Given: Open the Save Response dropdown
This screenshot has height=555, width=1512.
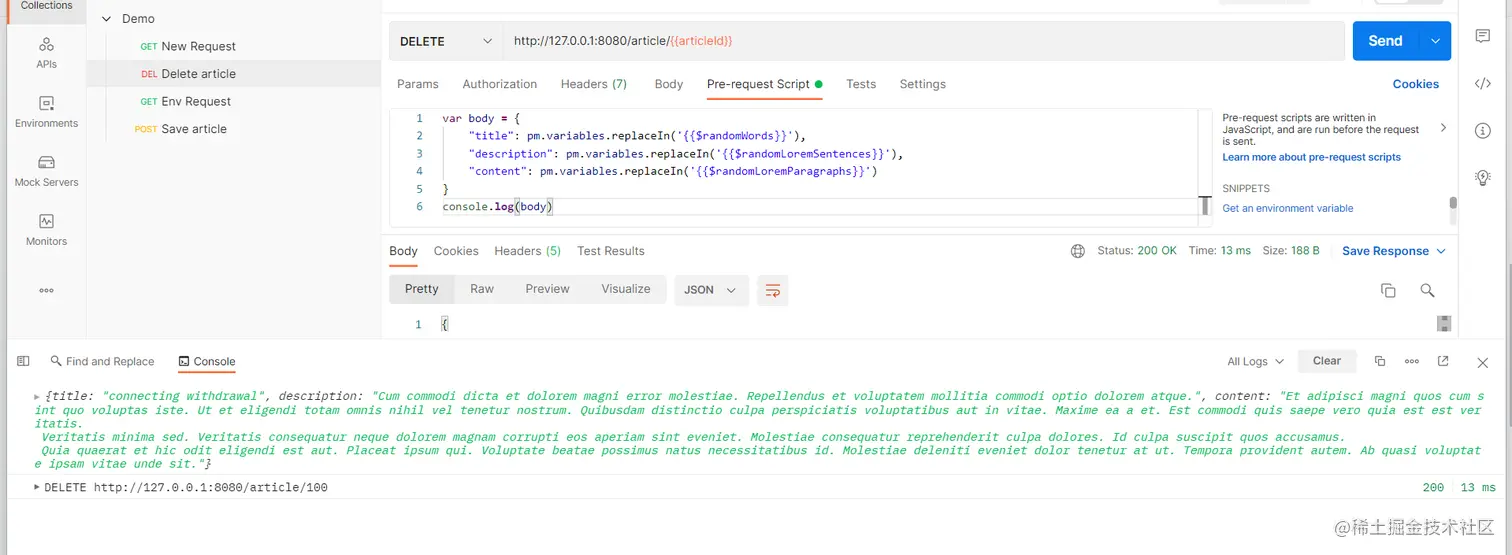Looking at the screenshot, I should coord(1394,251).
